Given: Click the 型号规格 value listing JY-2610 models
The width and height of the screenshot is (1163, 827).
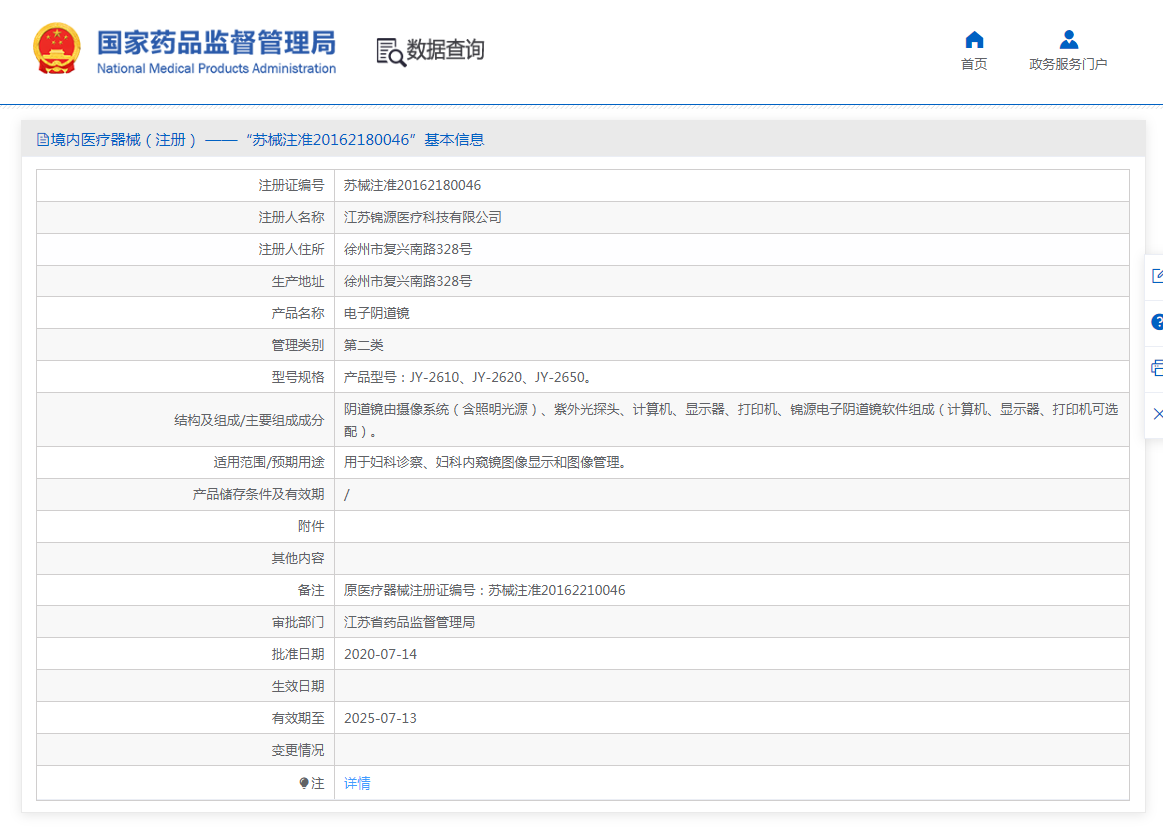Looking at the screenshot, I should point(468,377).
